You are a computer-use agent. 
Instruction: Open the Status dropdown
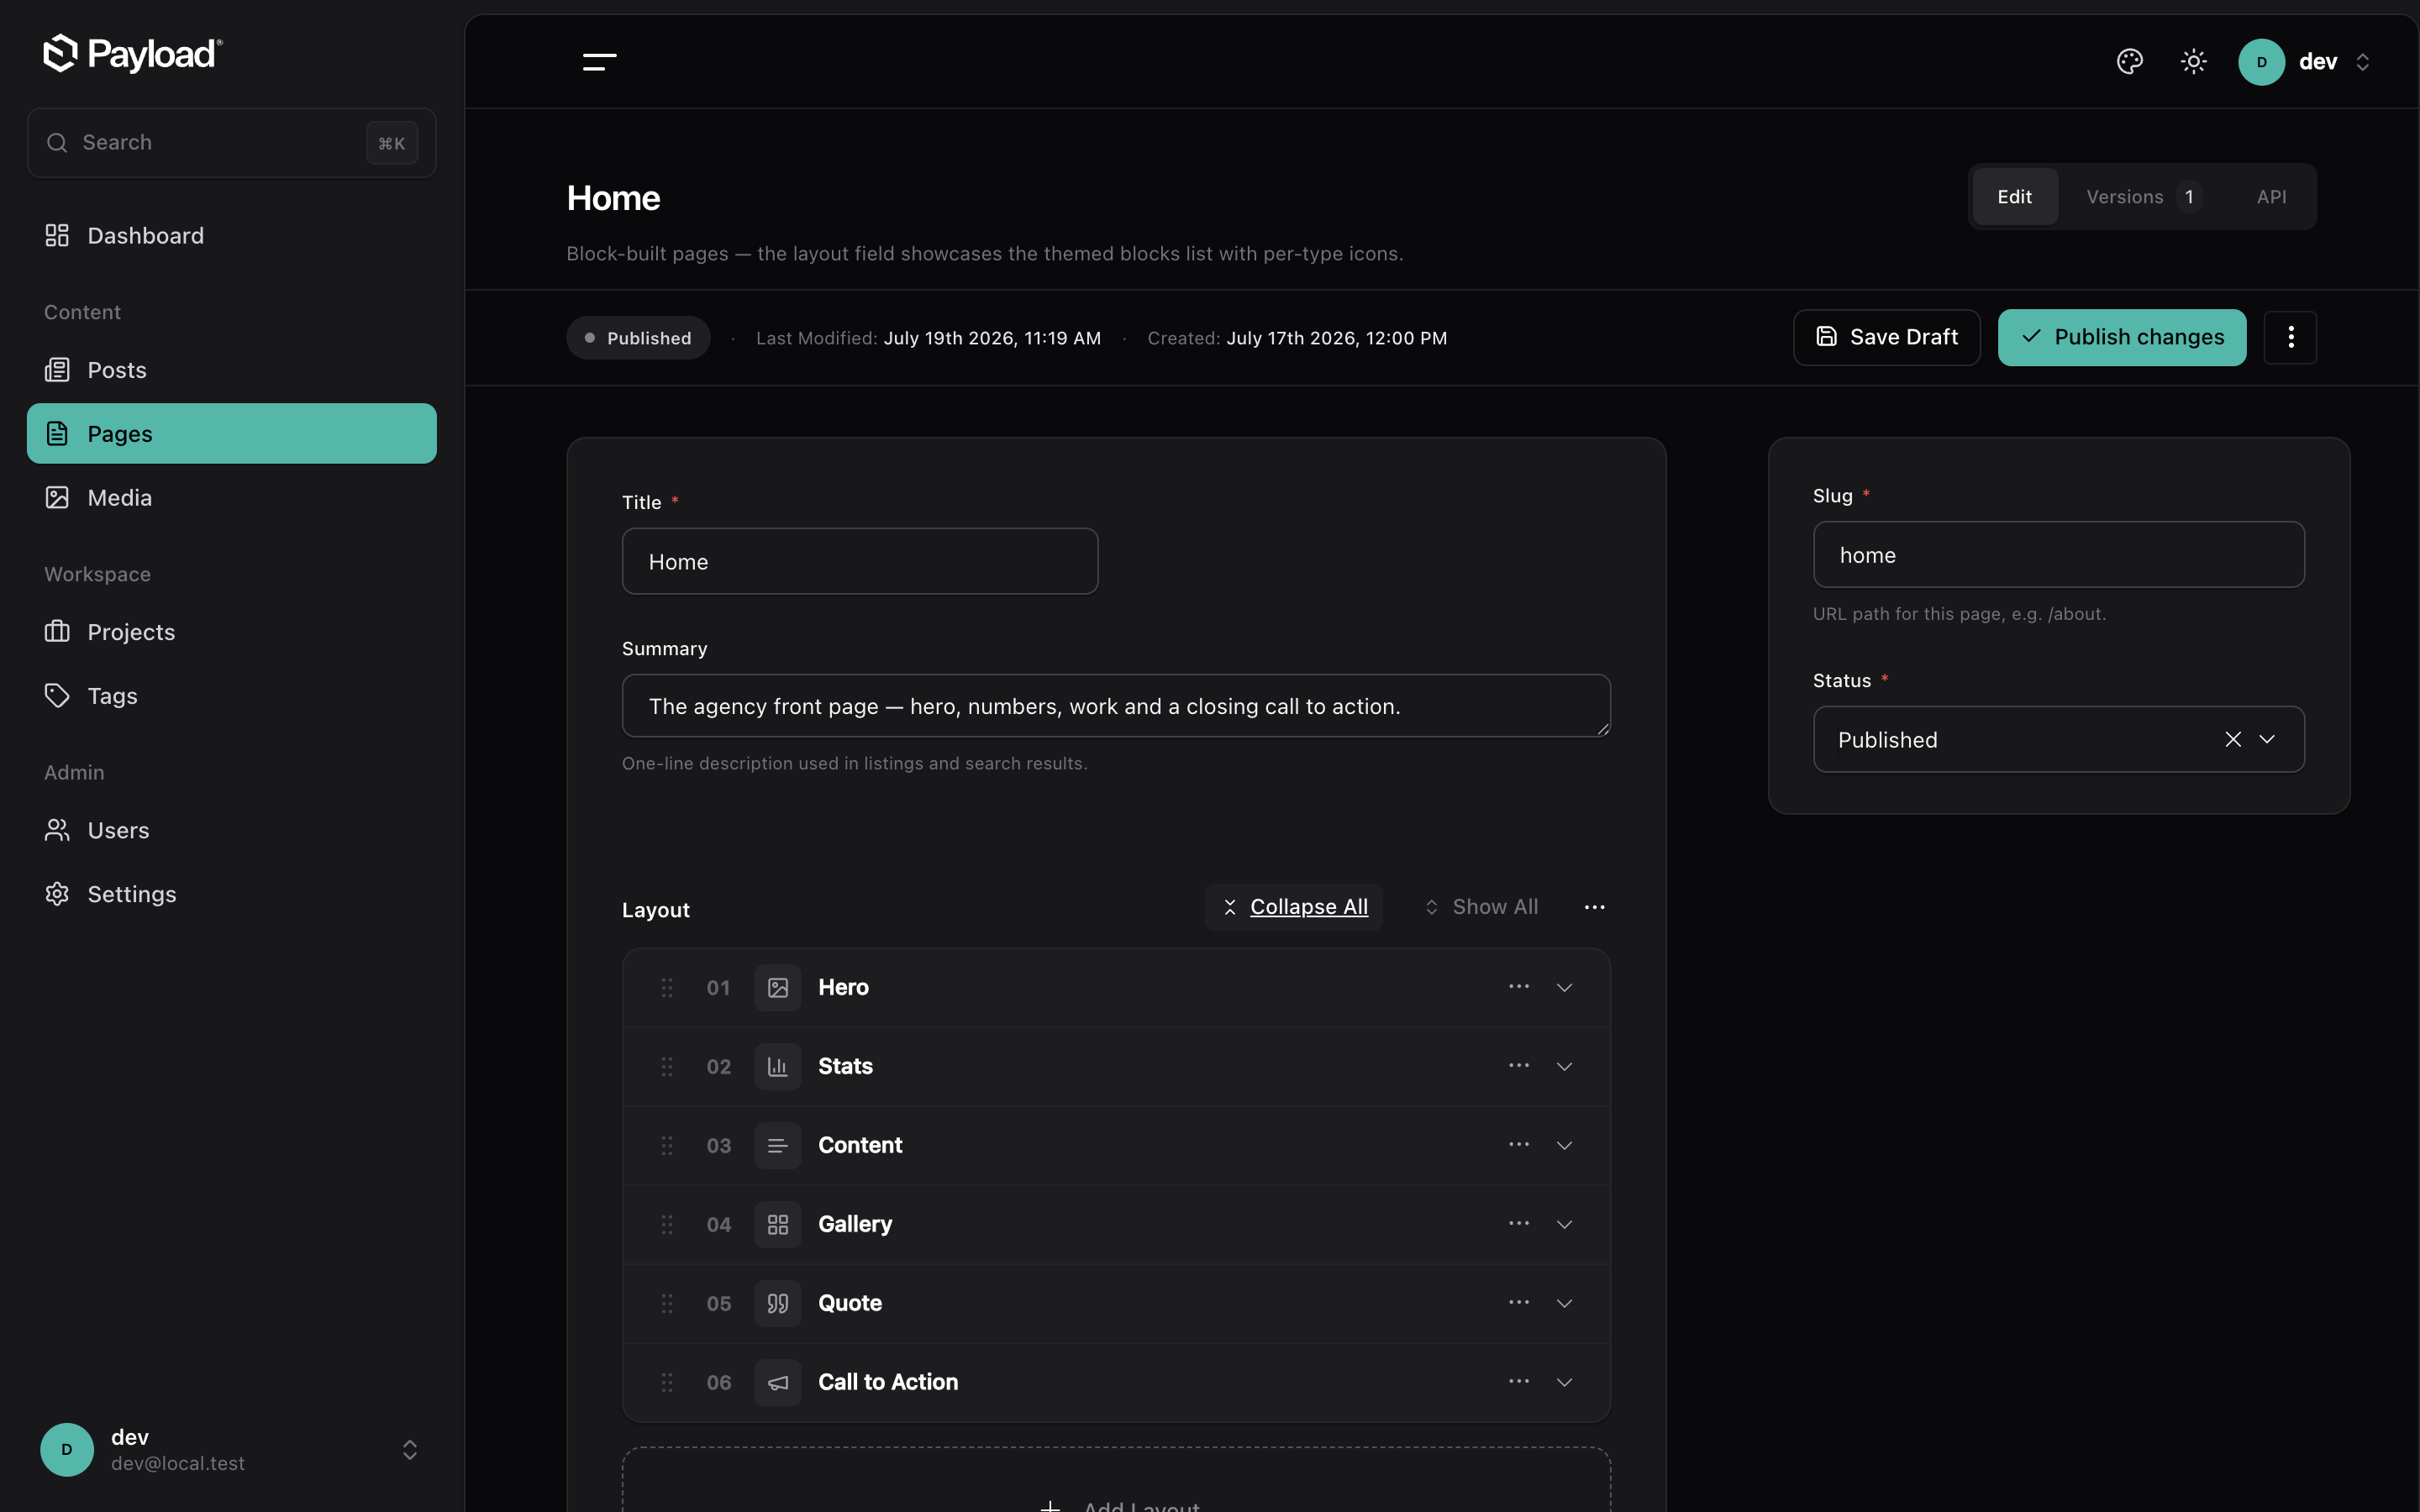(x=2268, y=740)
